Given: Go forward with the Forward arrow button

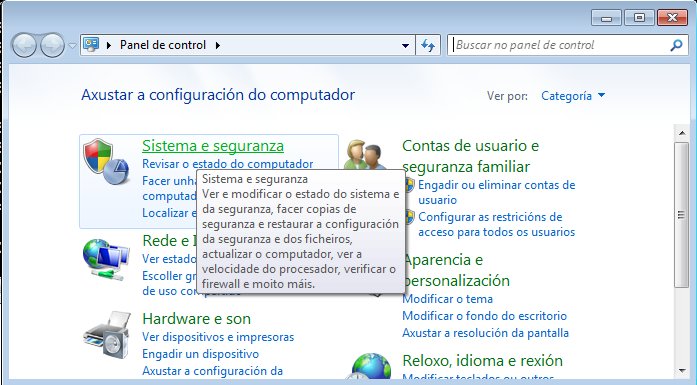Looking at the screenshot, I should tap(52, 45).
